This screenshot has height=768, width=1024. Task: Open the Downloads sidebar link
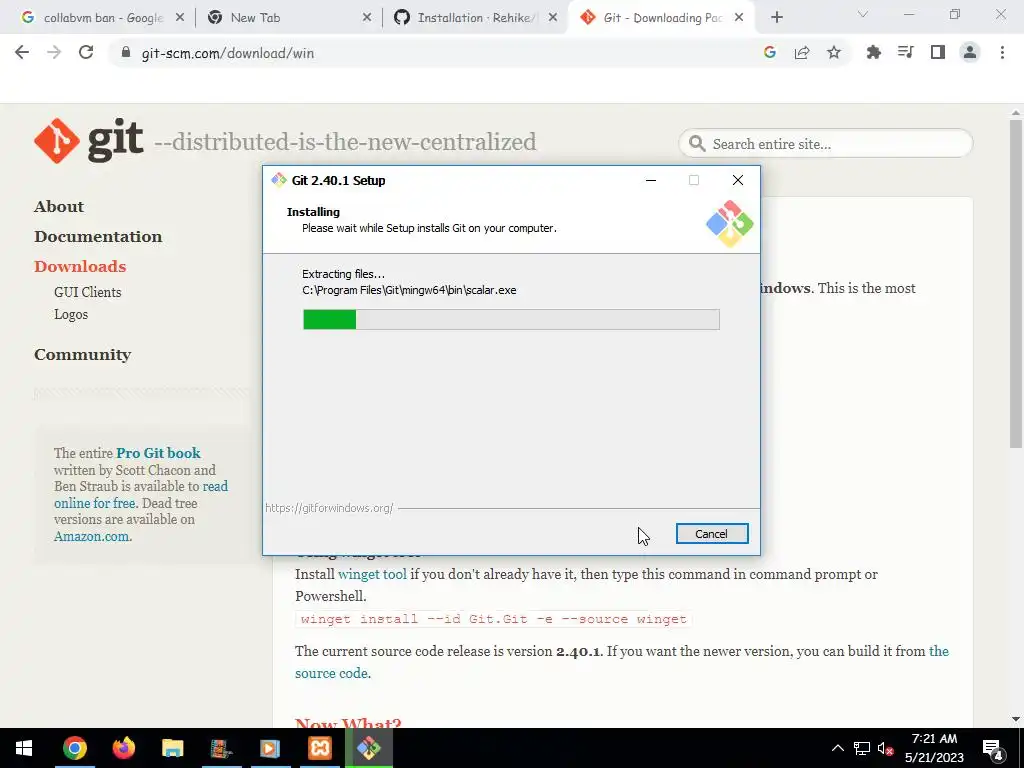coord(80,266)
